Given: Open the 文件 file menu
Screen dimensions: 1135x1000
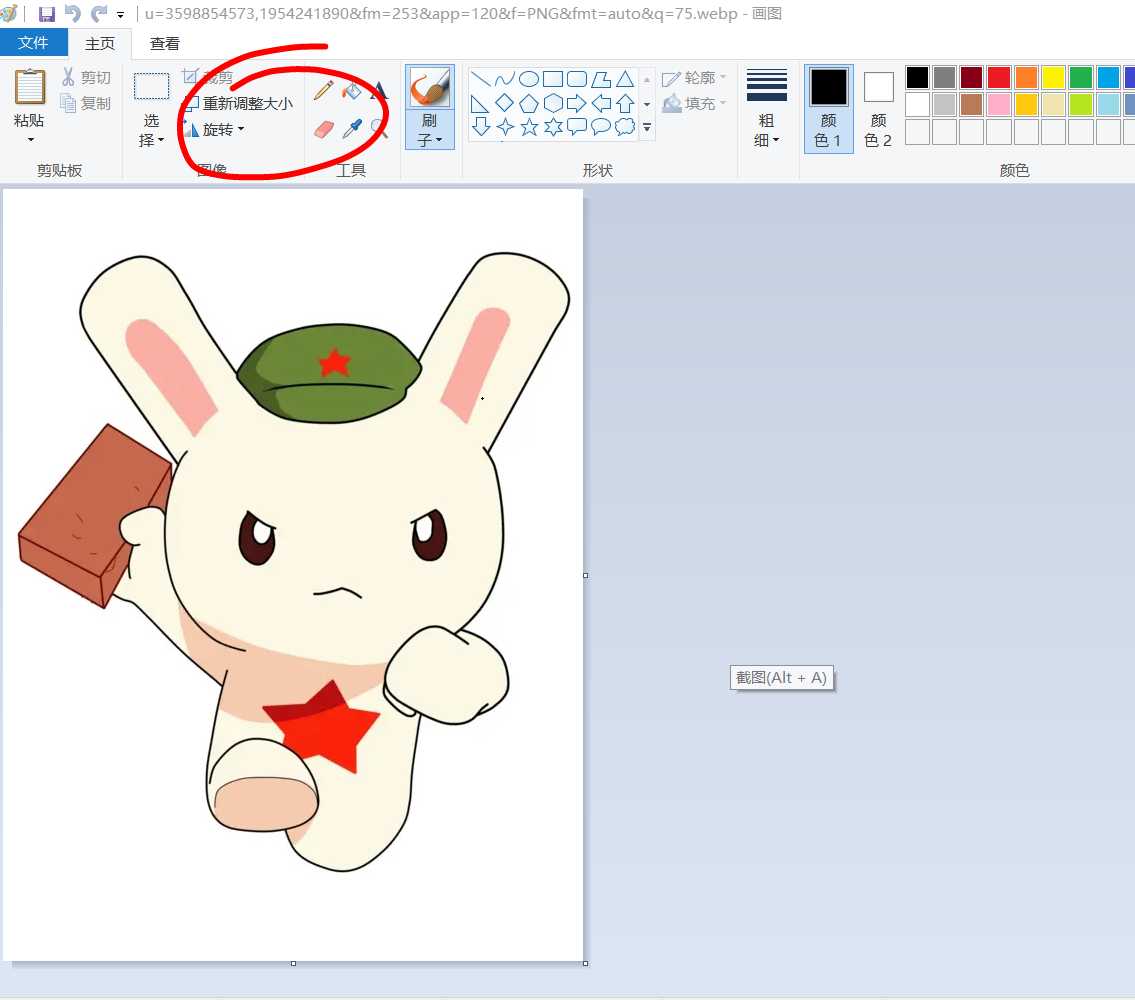Looking at the screenshot, I should (x=33, y=43).
